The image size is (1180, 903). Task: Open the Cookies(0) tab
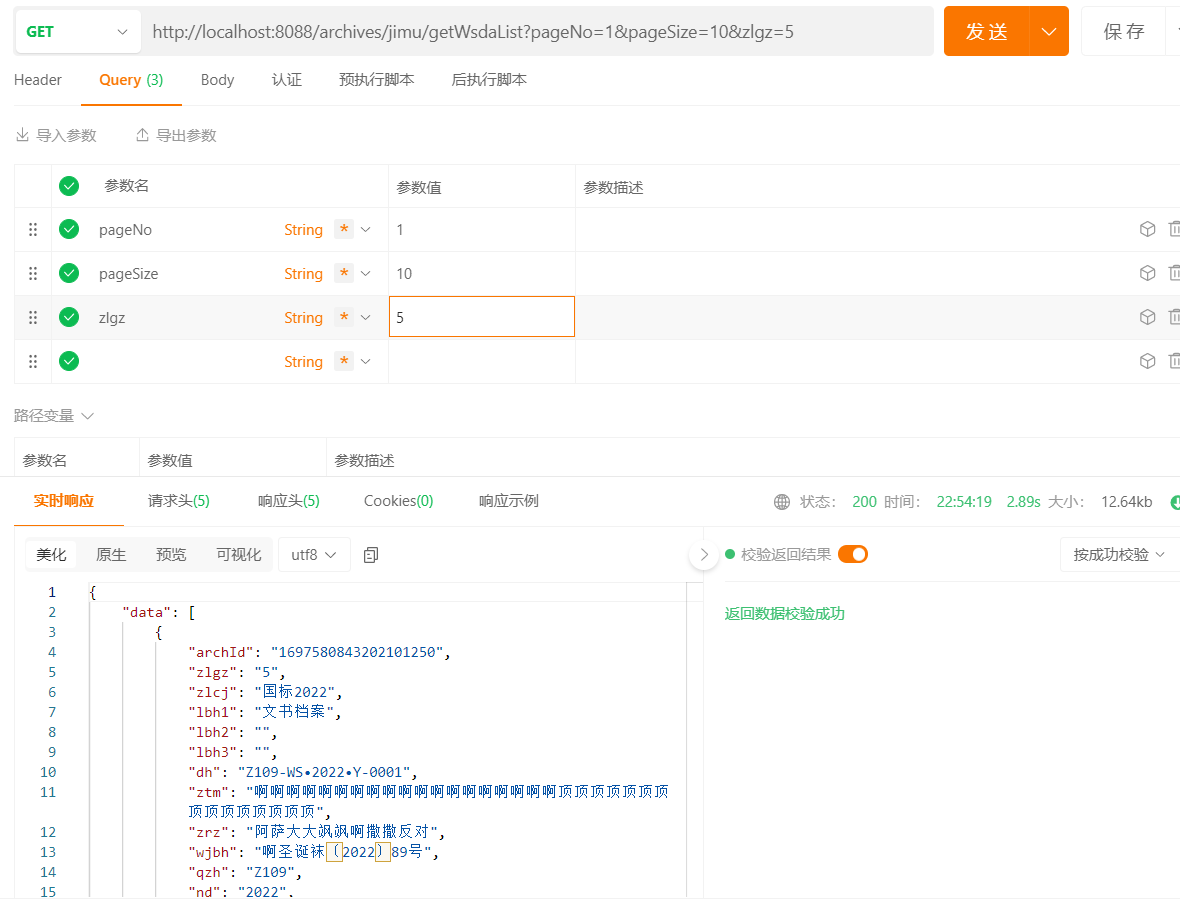[399, 501]
